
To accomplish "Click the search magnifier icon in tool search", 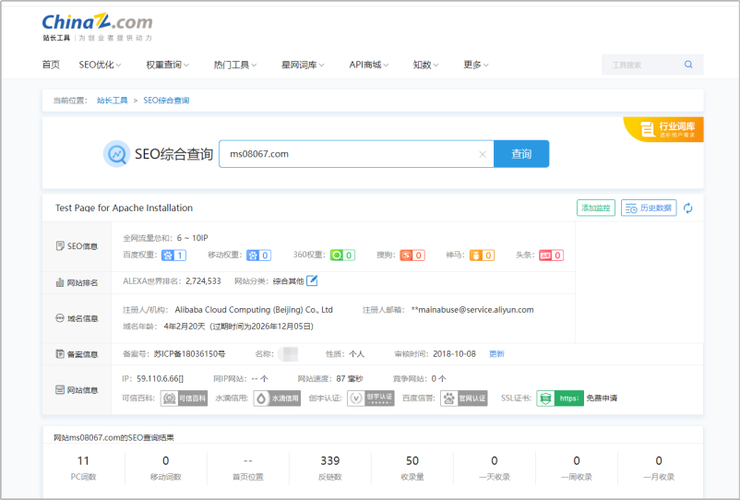I will tap(688, 65).
